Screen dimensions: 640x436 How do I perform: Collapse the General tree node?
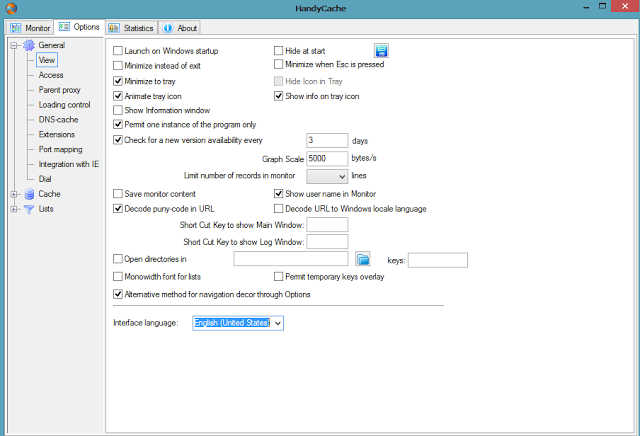(x=14, y=46)
